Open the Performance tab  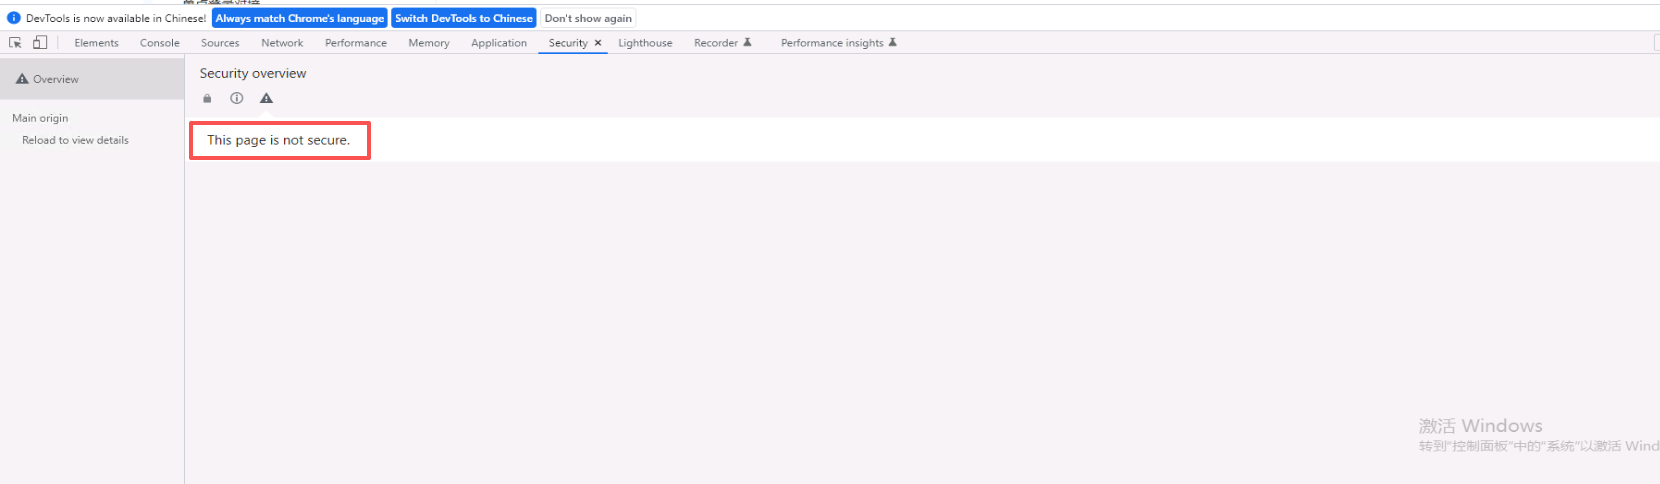click(356, 43)
